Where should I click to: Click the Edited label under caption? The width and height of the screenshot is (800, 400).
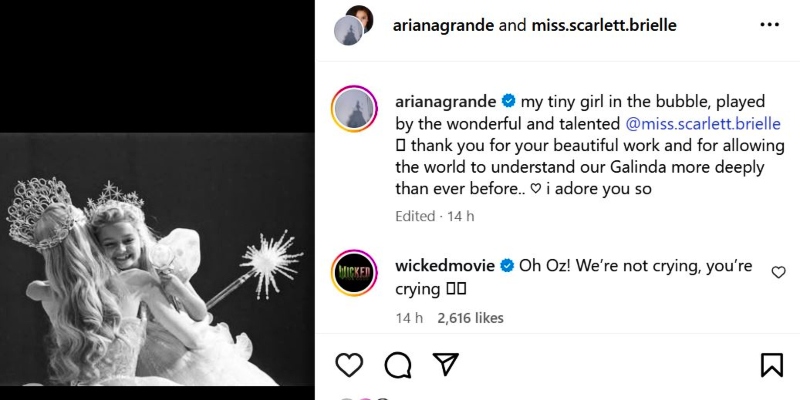[x=415, y=216]
